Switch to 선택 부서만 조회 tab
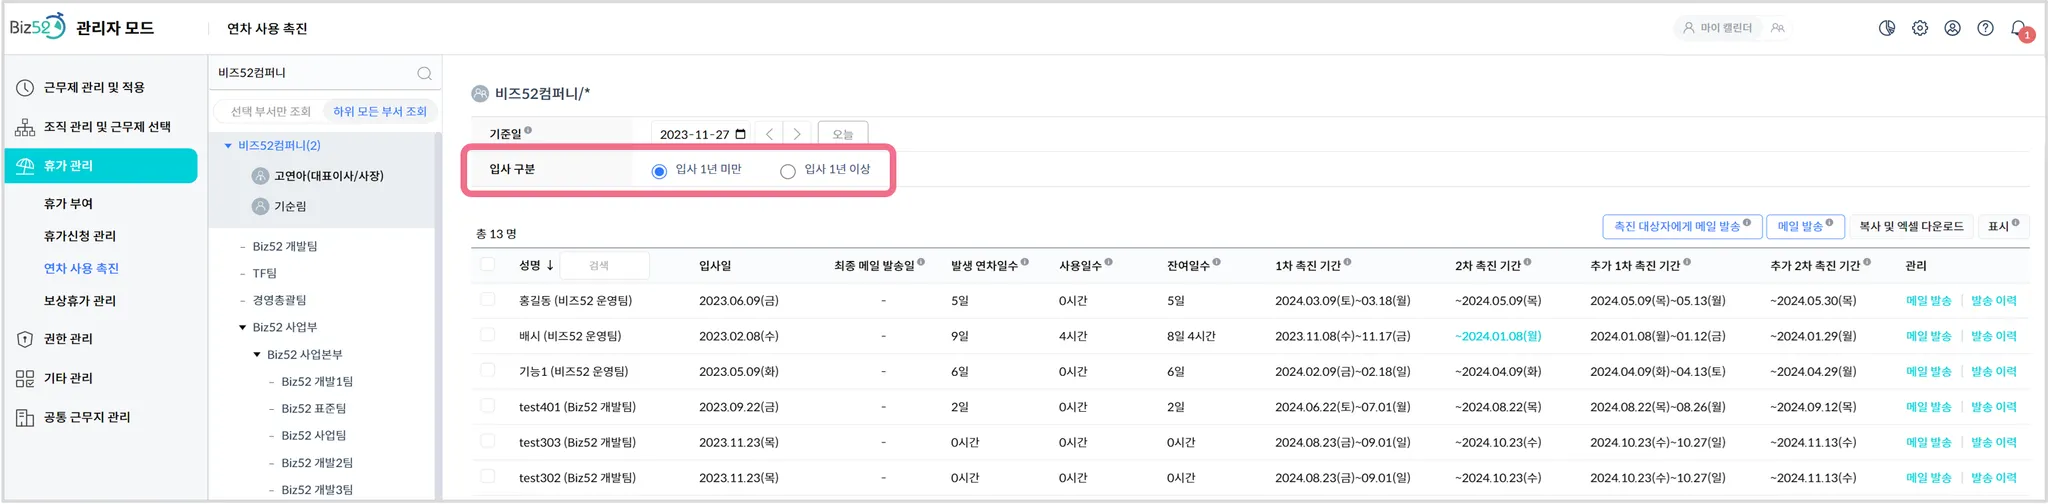The width and height of the screenshot is (2048, 504). [271, 111]
